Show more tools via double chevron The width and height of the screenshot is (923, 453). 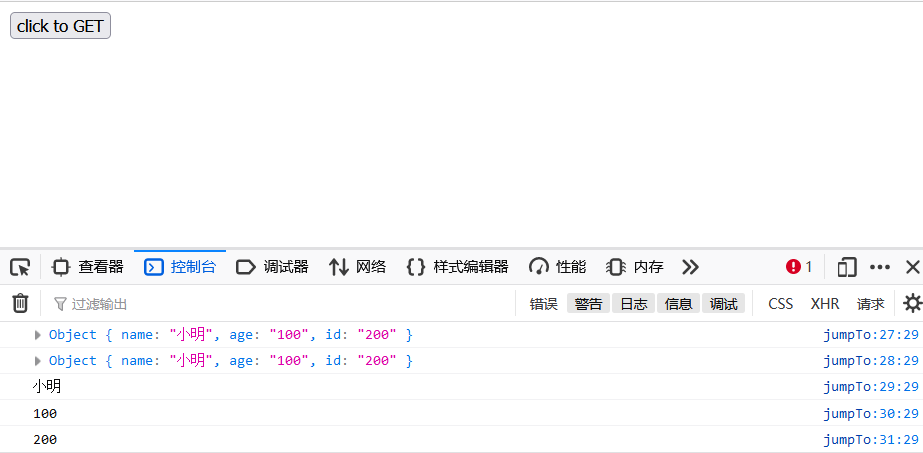690,268
